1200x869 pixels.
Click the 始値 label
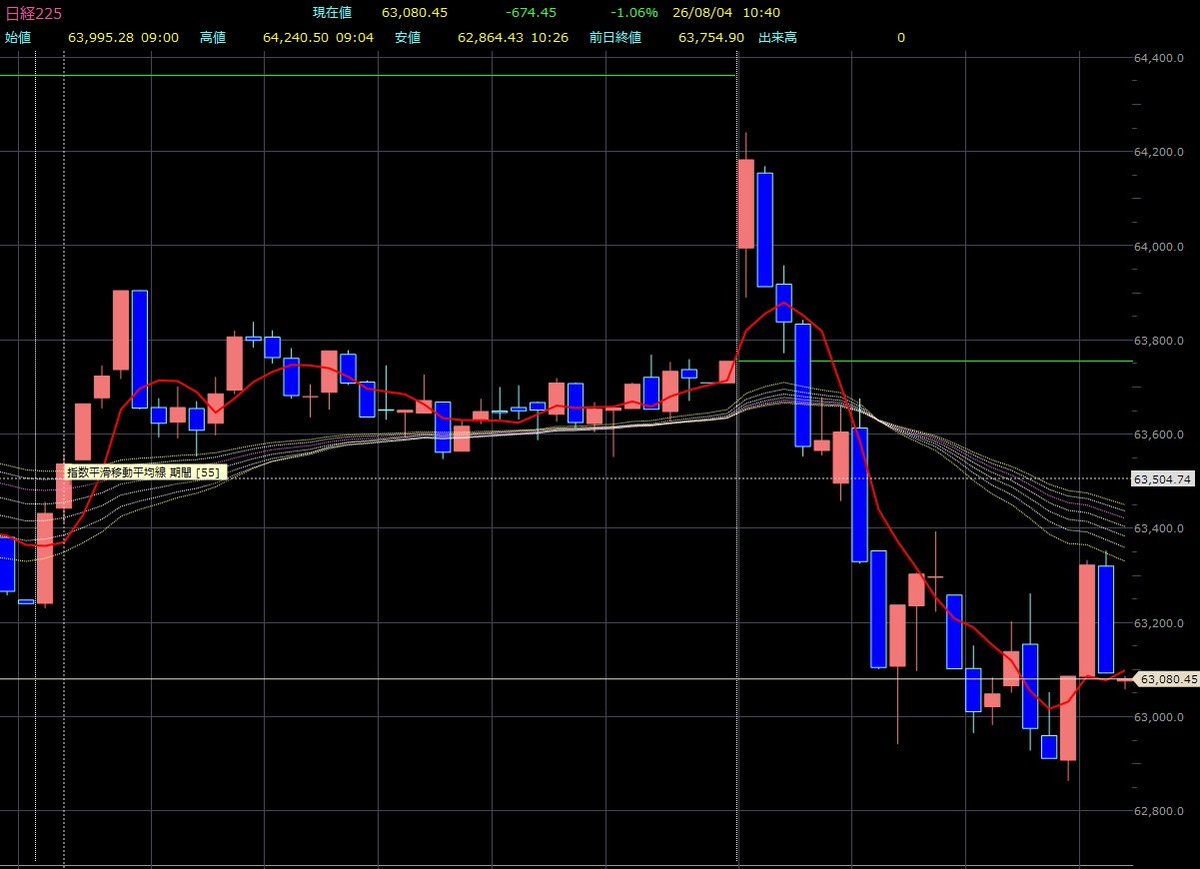click(x=18, y=37)
